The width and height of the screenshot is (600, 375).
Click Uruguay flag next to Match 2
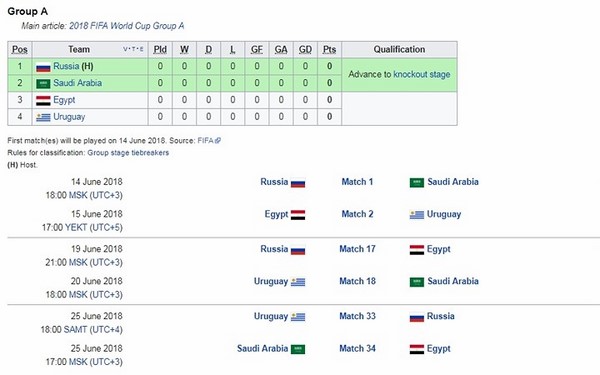coord(417,215)
